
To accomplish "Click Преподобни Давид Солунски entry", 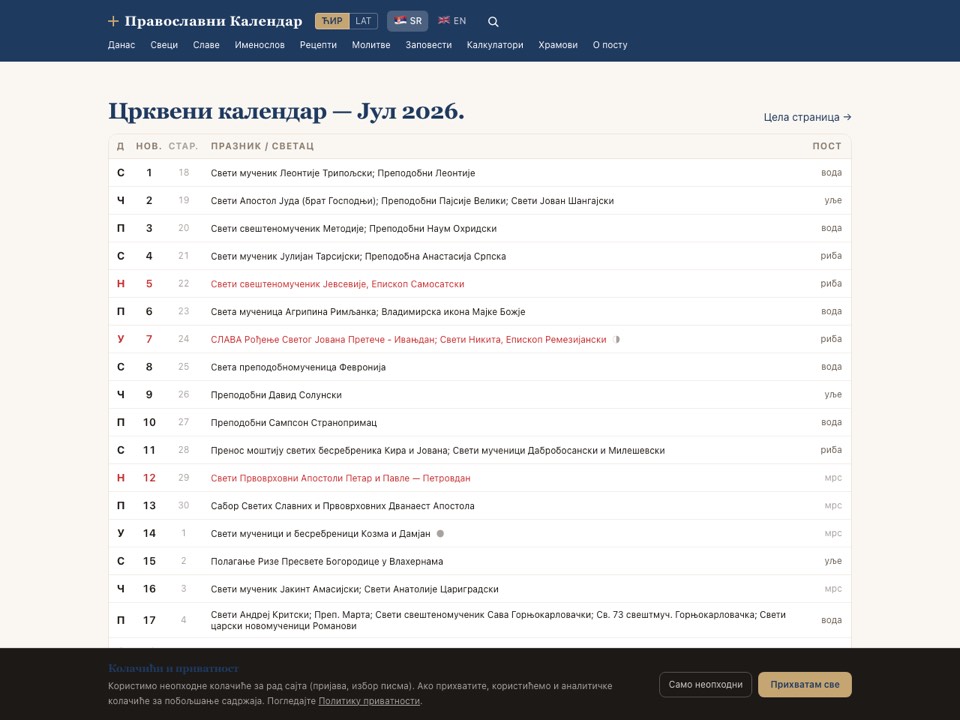I will coord(276,395).
